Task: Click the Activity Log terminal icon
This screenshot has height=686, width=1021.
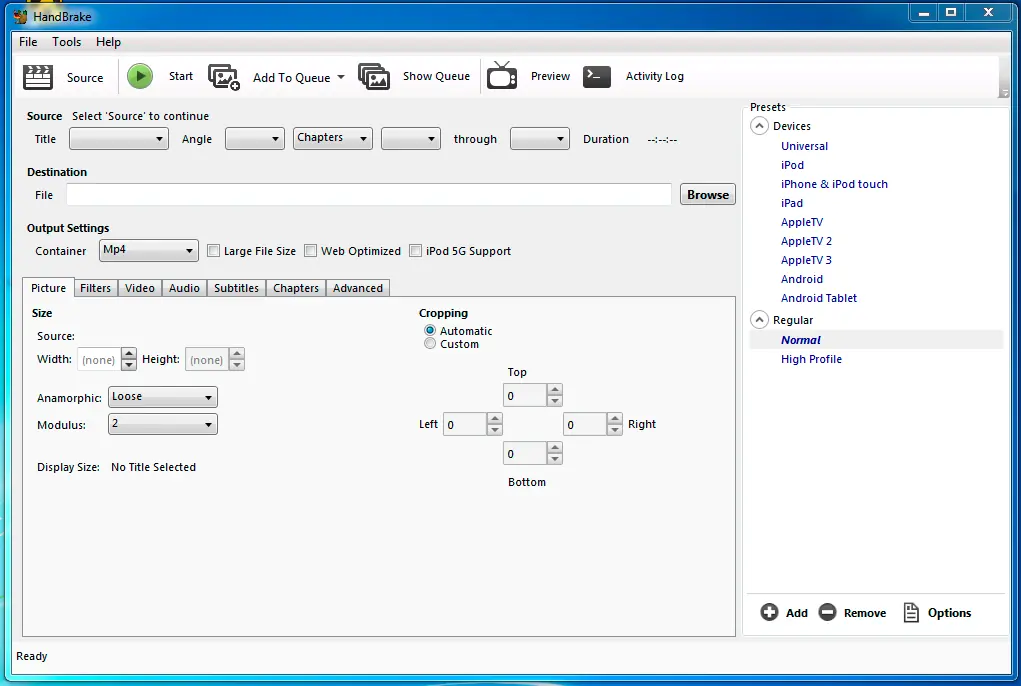Action: point(596,76)
